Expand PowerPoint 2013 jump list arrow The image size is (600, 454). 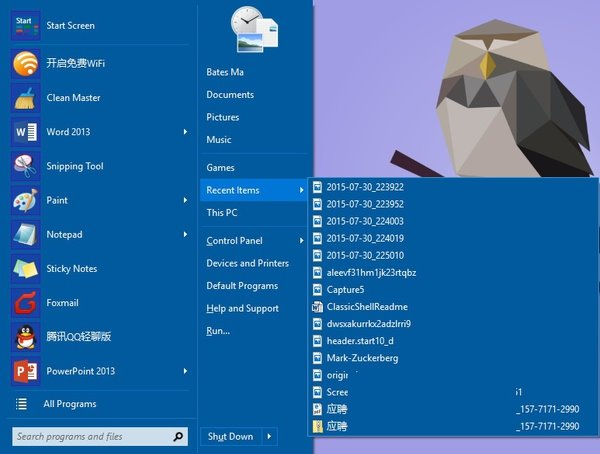tap(186, 371)
